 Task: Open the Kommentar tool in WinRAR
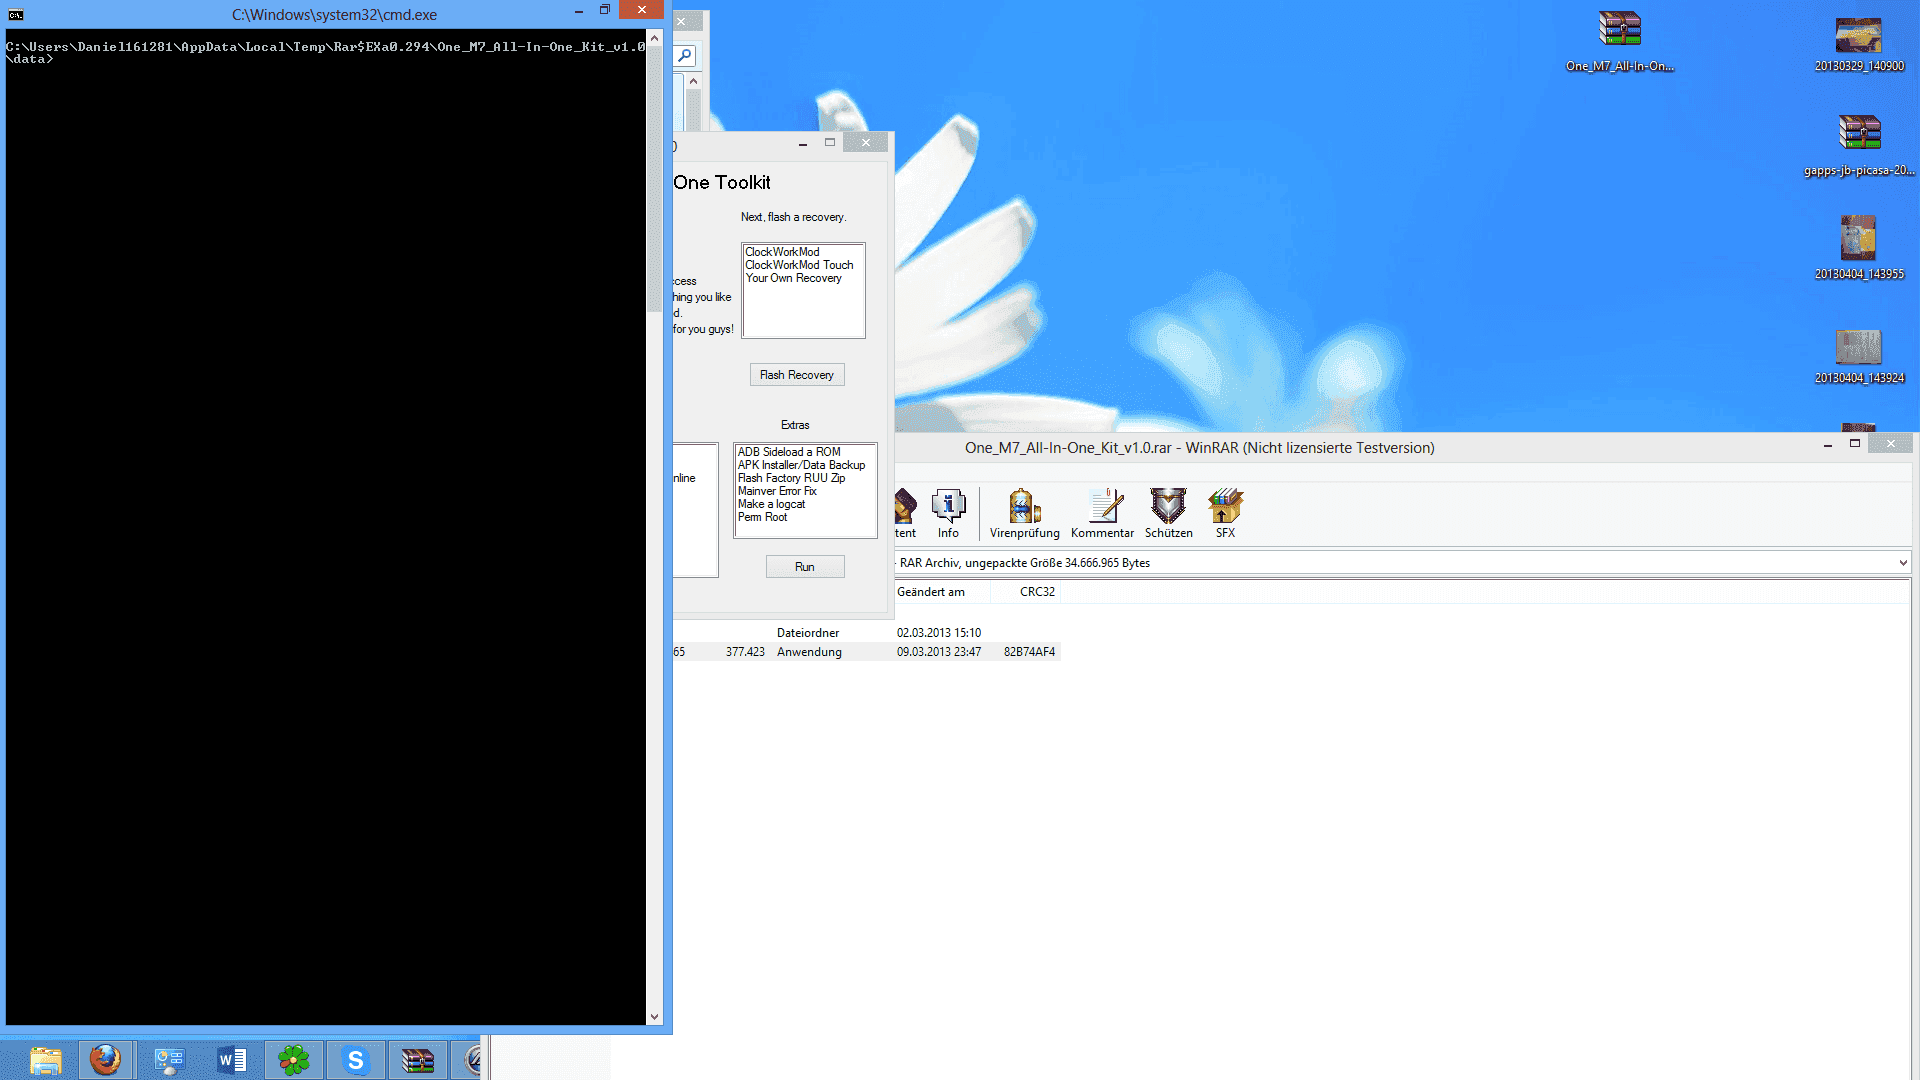[x=1102, y=513]
